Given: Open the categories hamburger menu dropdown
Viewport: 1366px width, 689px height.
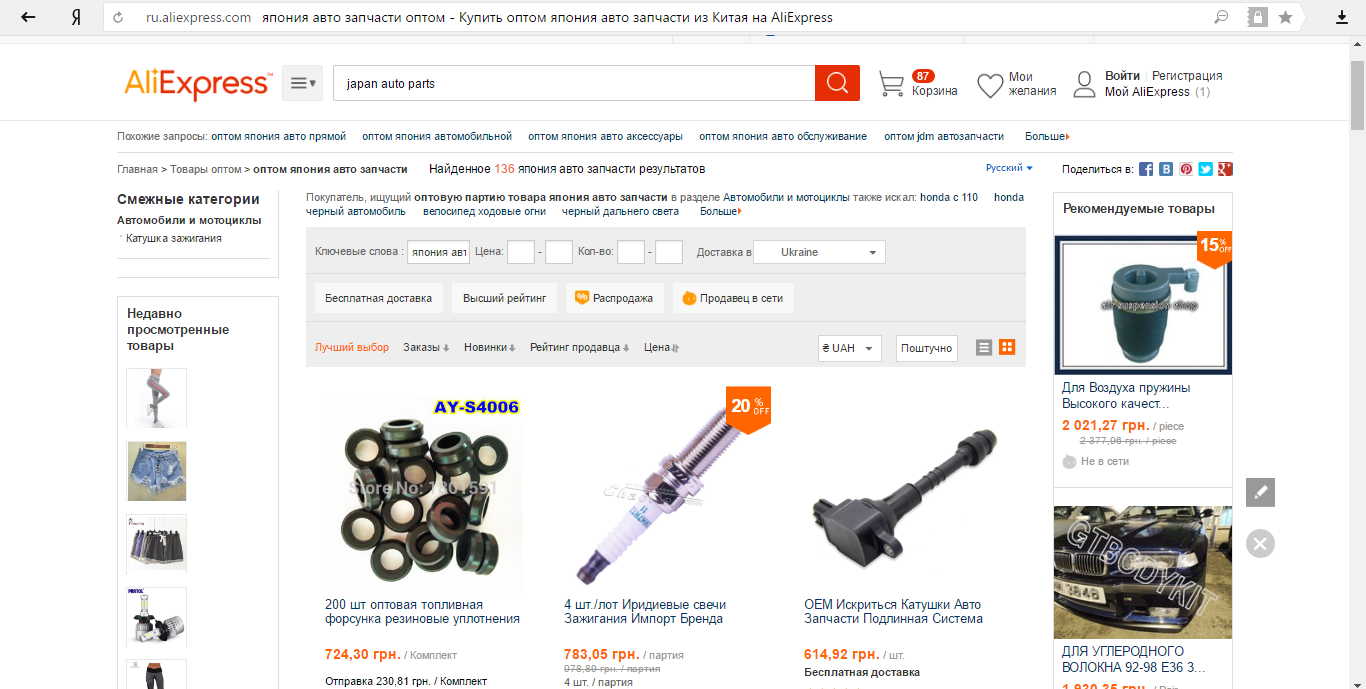Looking at the screenshot, I should pyautogui.click(x=302, y=84).
